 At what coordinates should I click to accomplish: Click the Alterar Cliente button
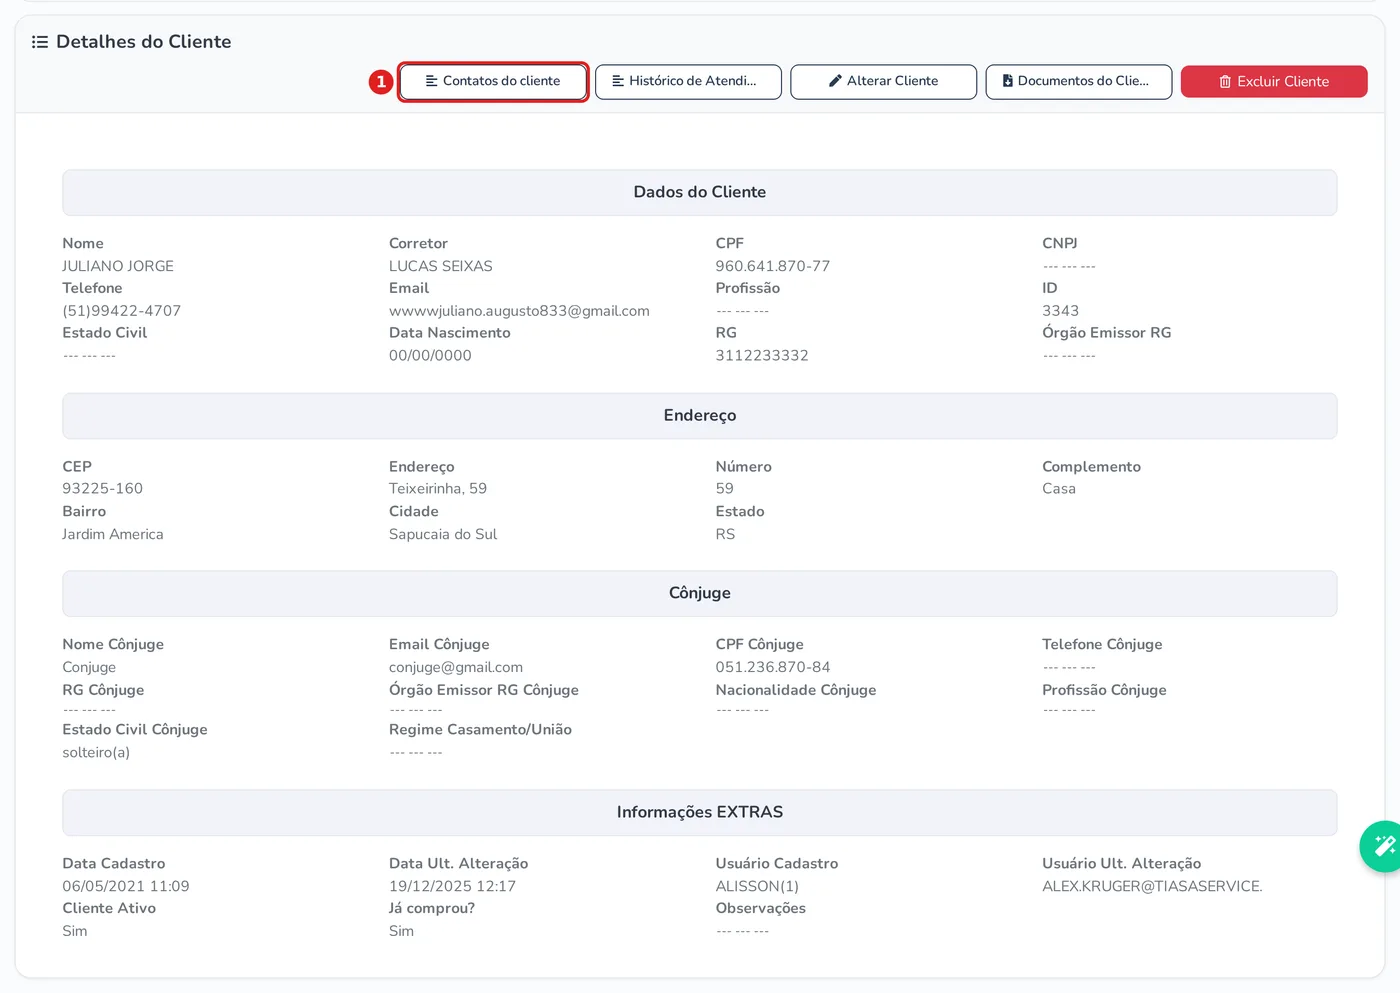[x=883, y=81]
